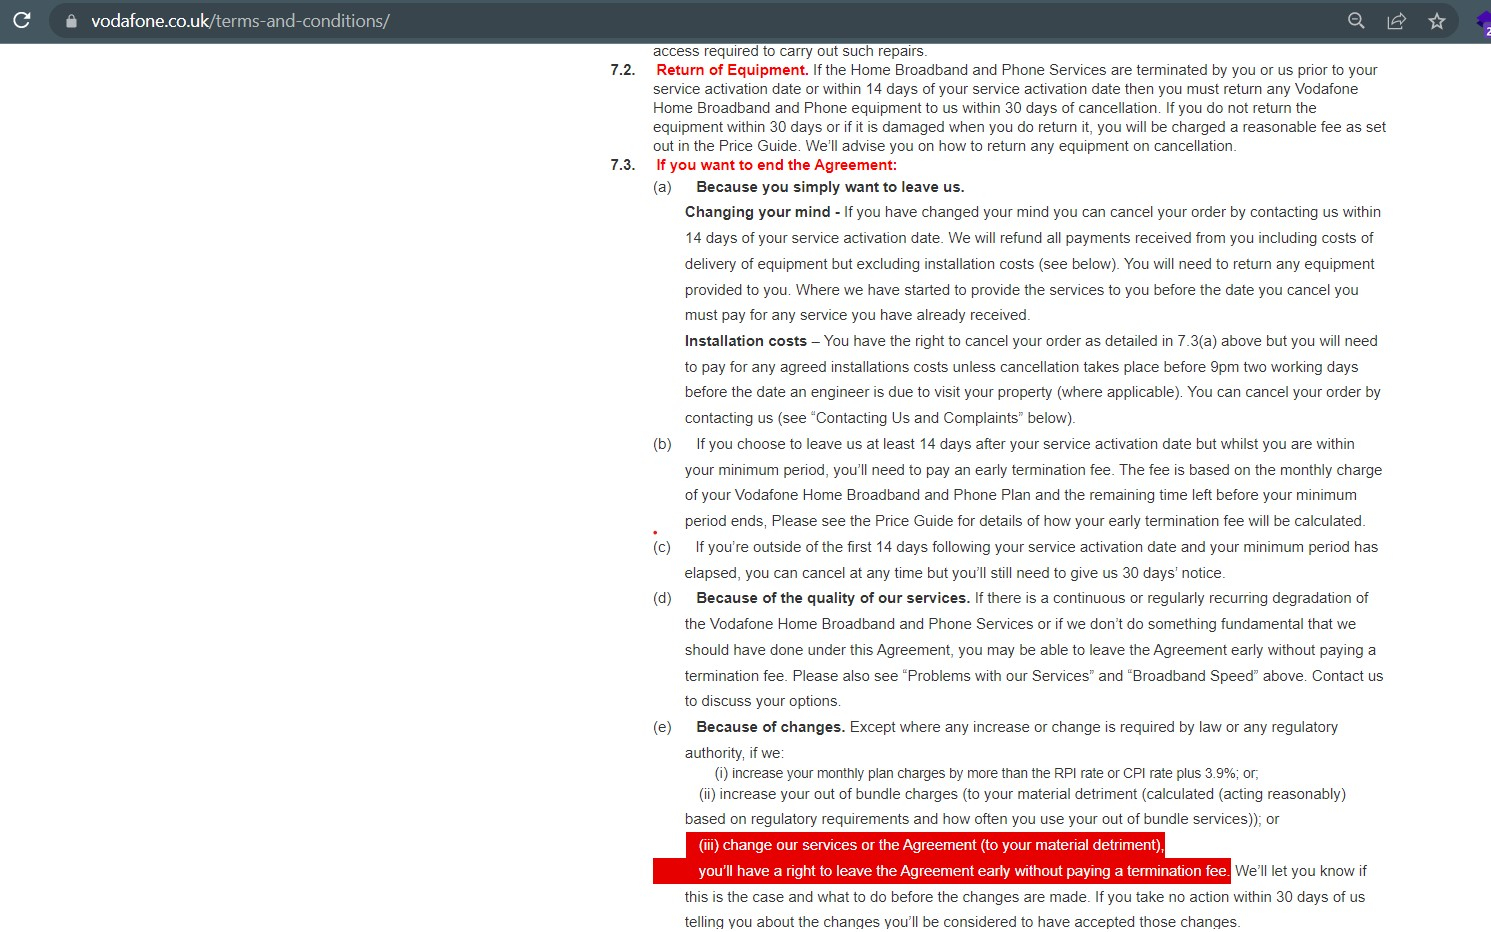Click sub-clause marker (c)
Screen dimensions: 1491x932
tap(662, 547)
